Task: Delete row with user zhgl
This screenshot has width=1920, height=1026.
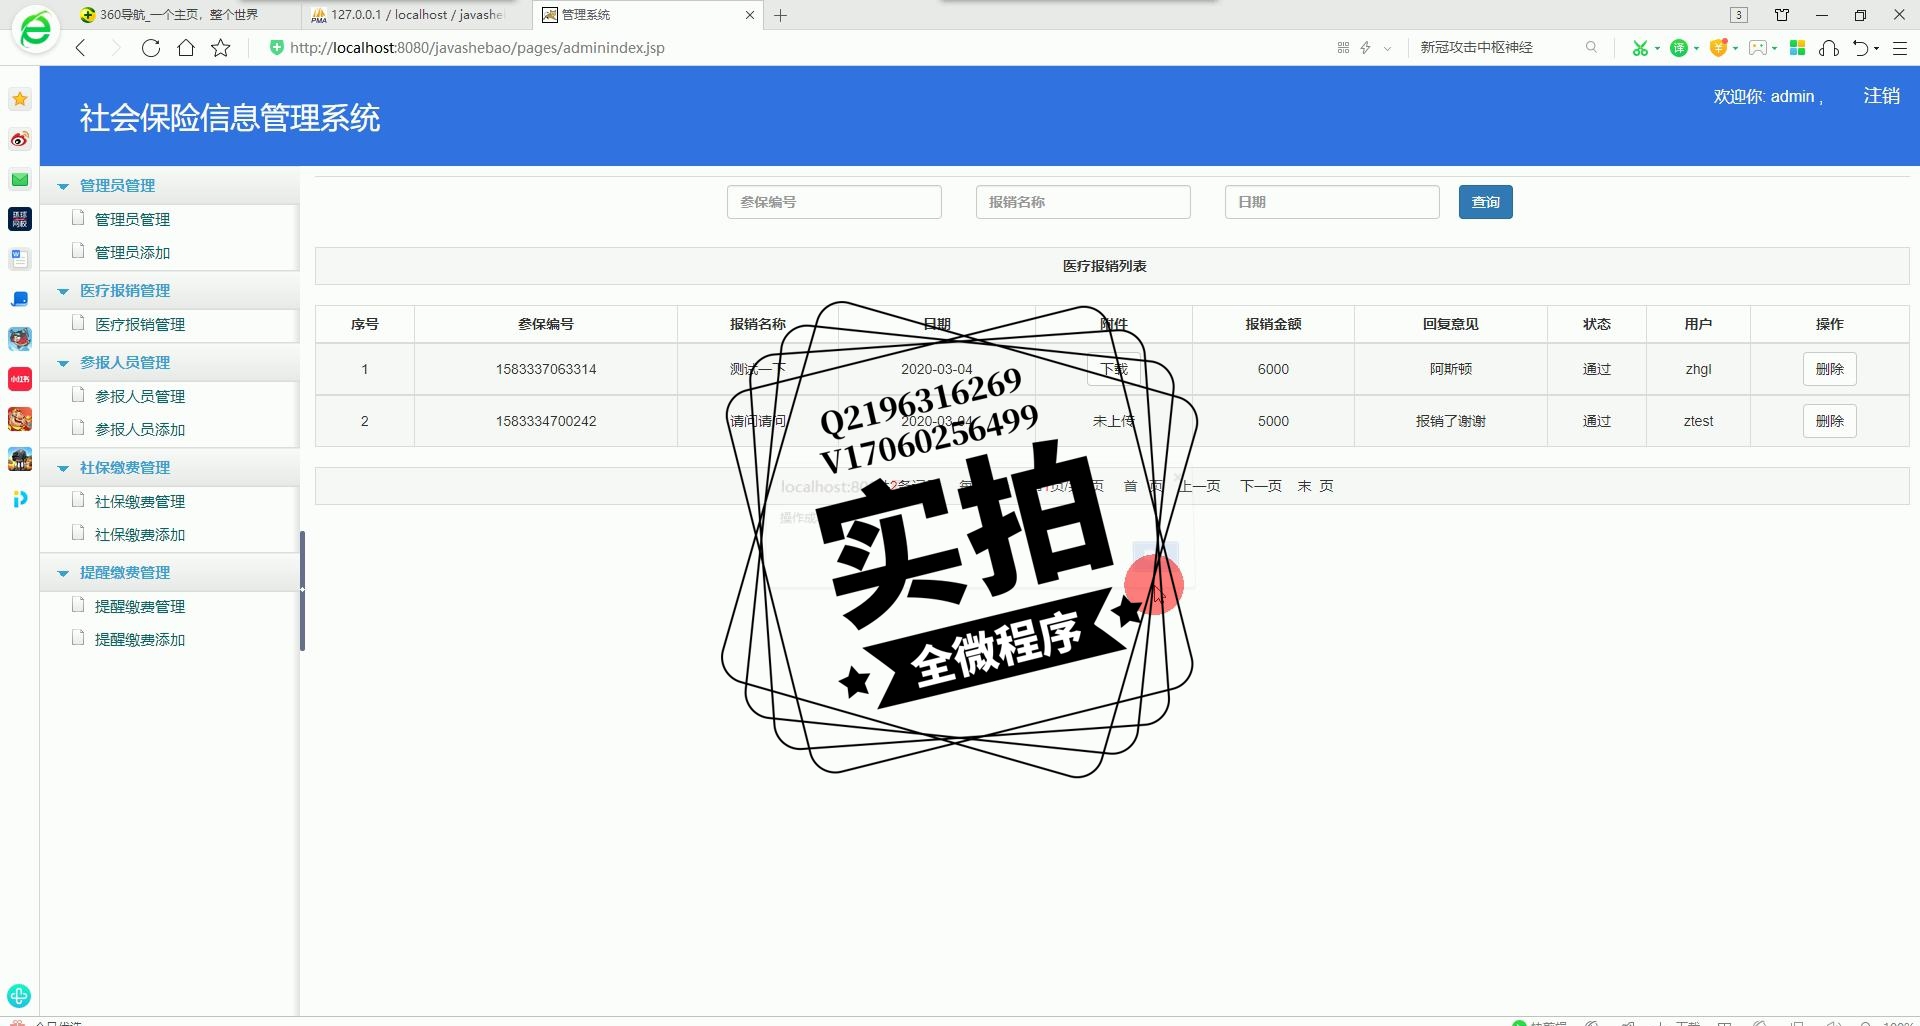Action: tap(1829, 369)
